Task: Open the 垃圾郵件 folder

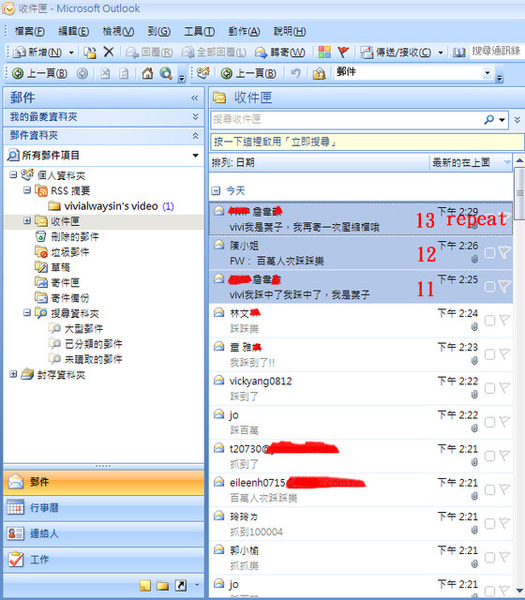Action: tap(62, 252)
